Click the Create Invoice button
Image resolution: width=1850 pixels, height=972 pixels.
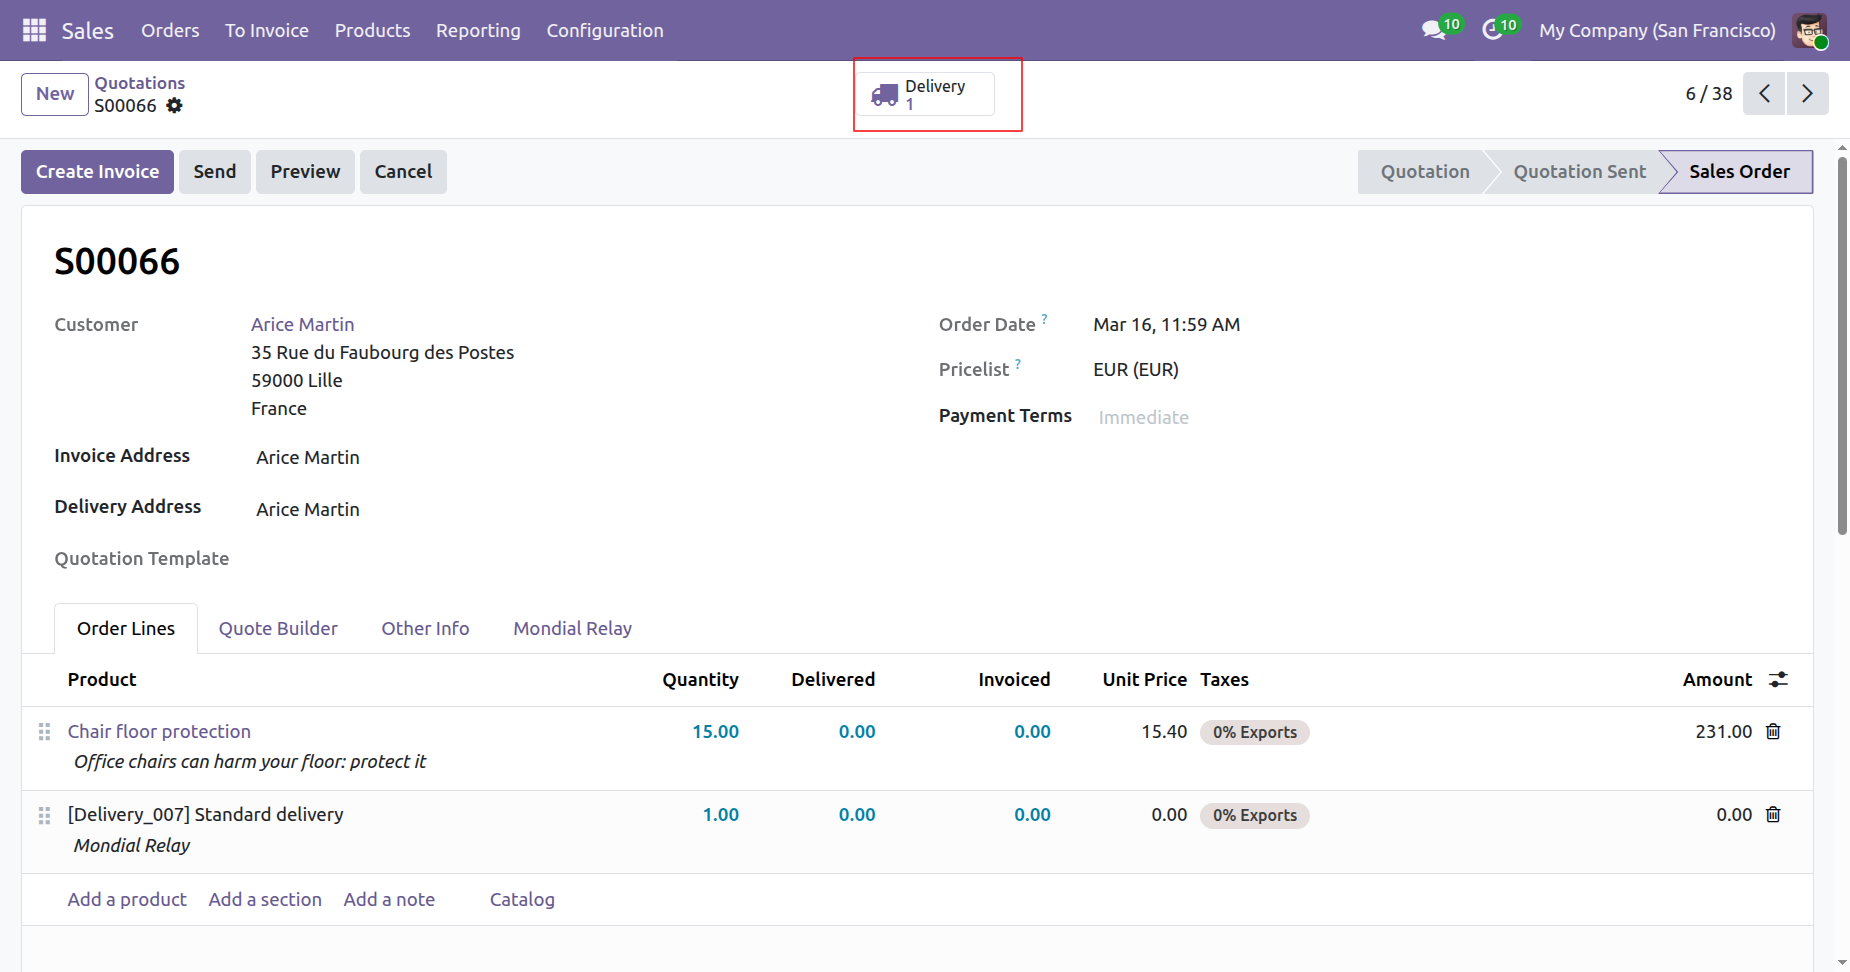(97, 172)
